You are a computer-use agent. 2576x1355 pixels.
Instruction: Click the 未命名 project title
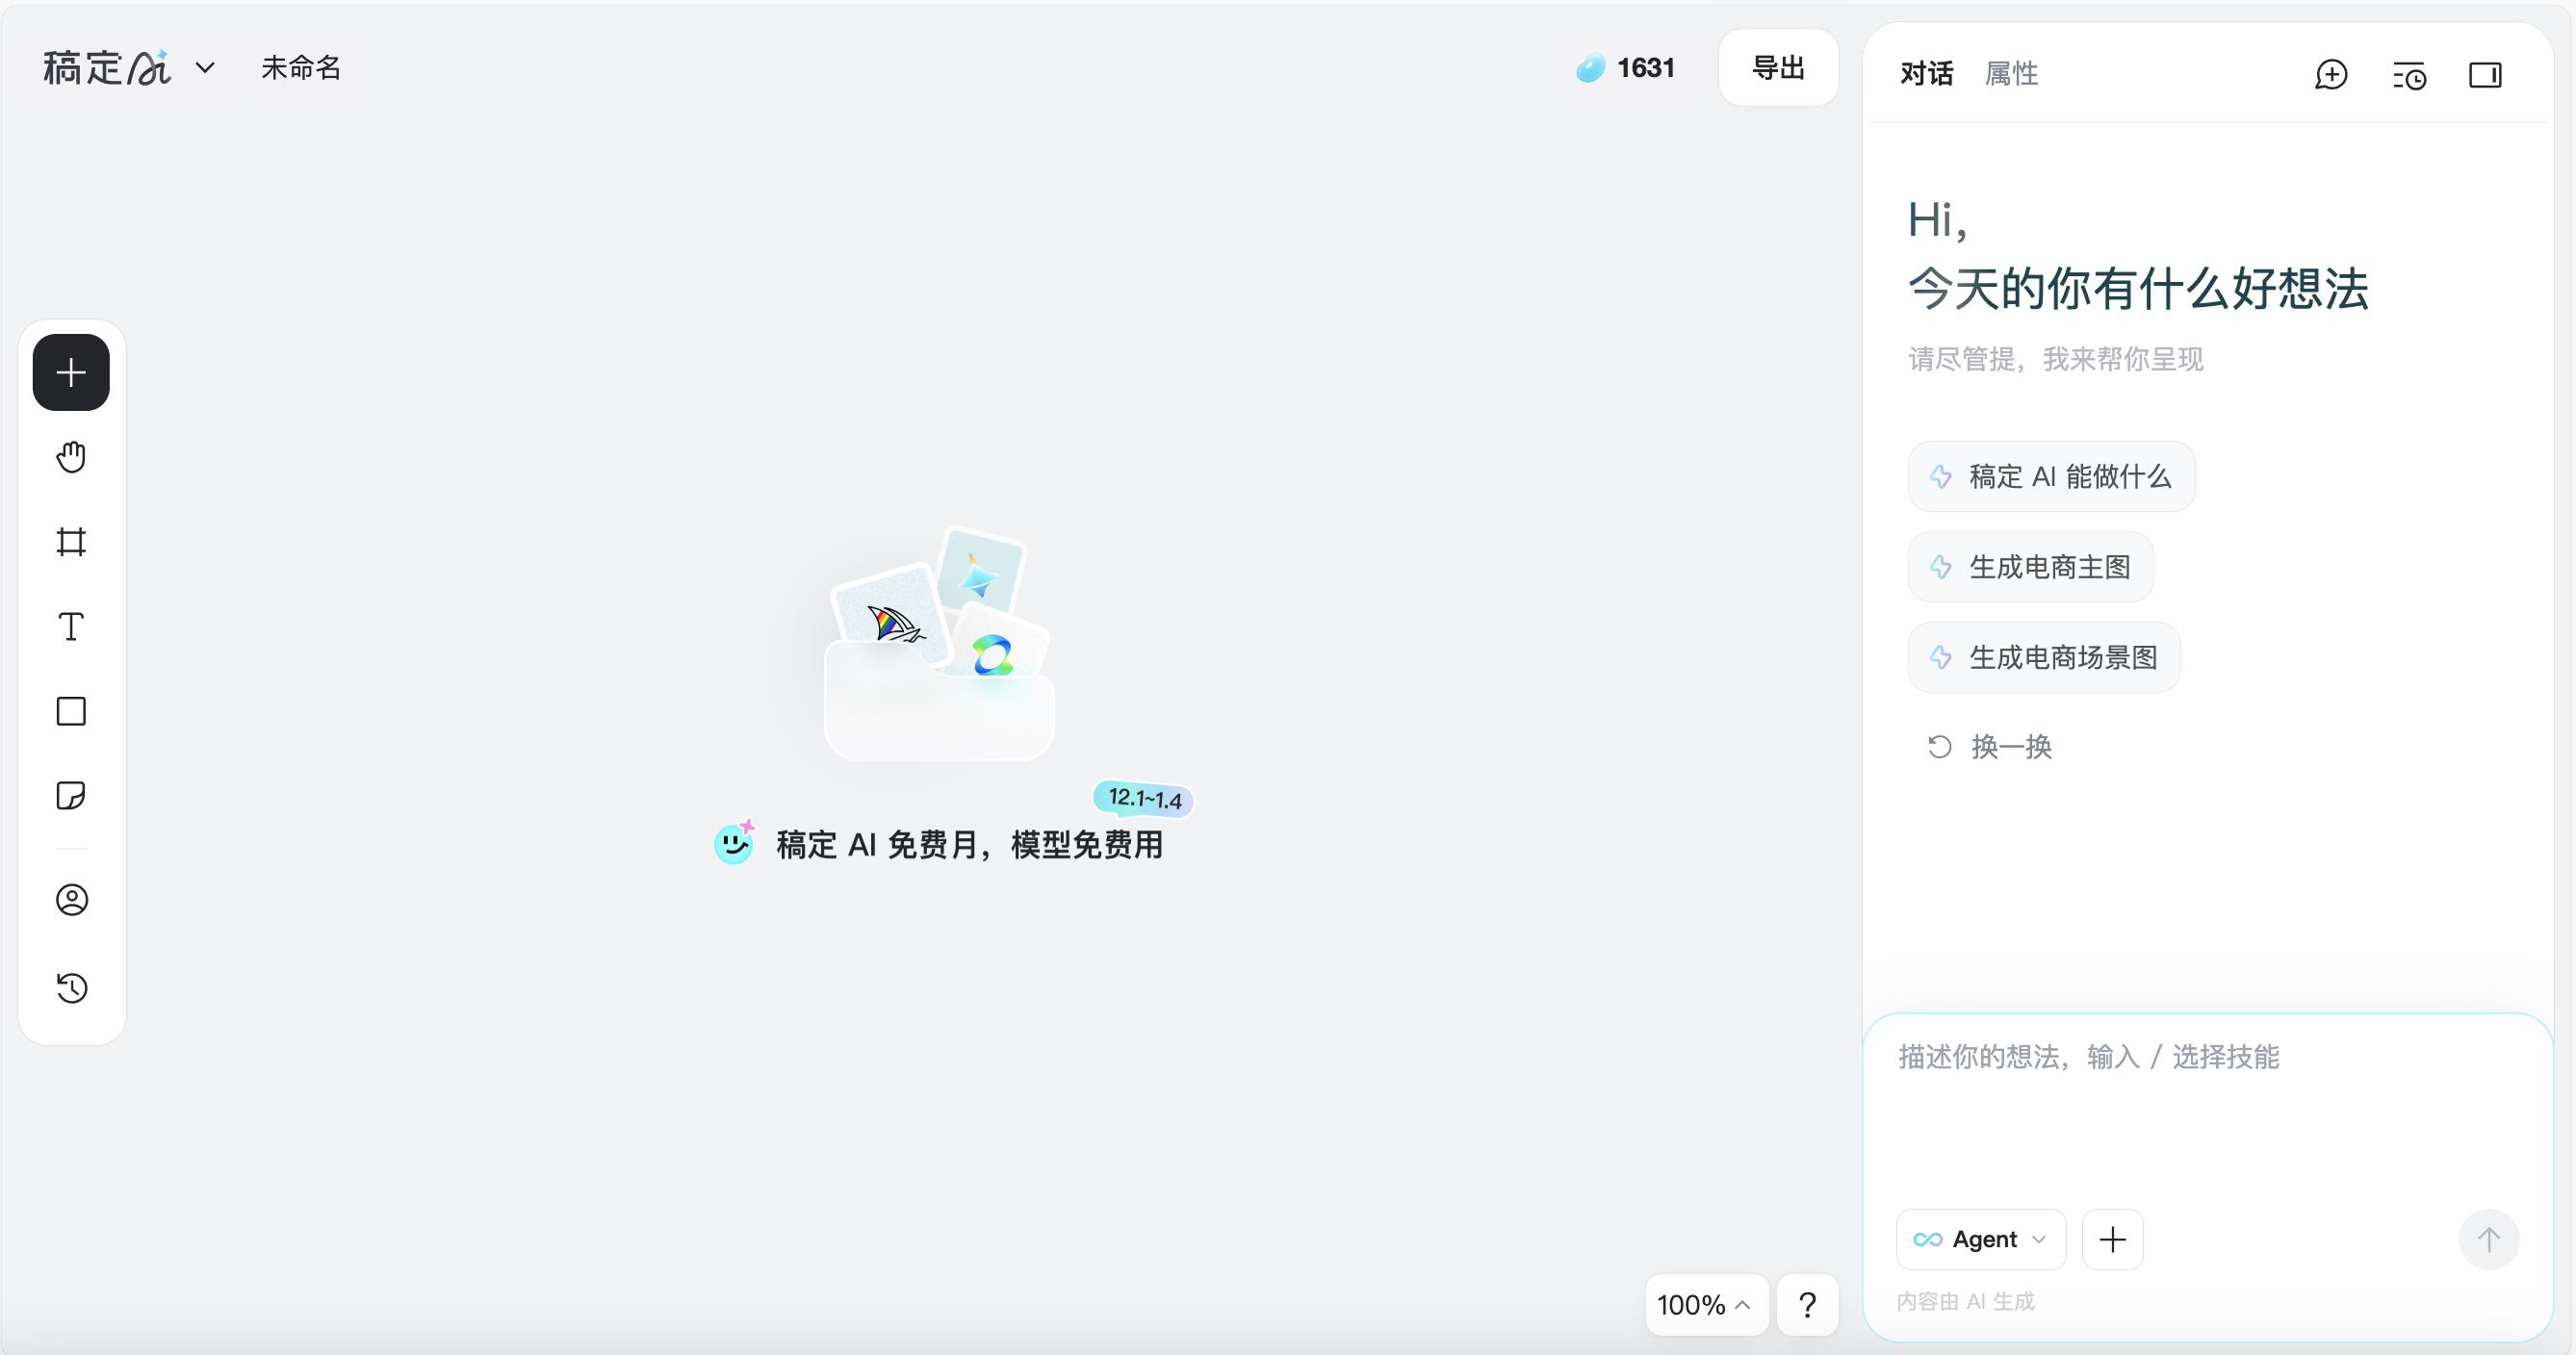[301, 68]
